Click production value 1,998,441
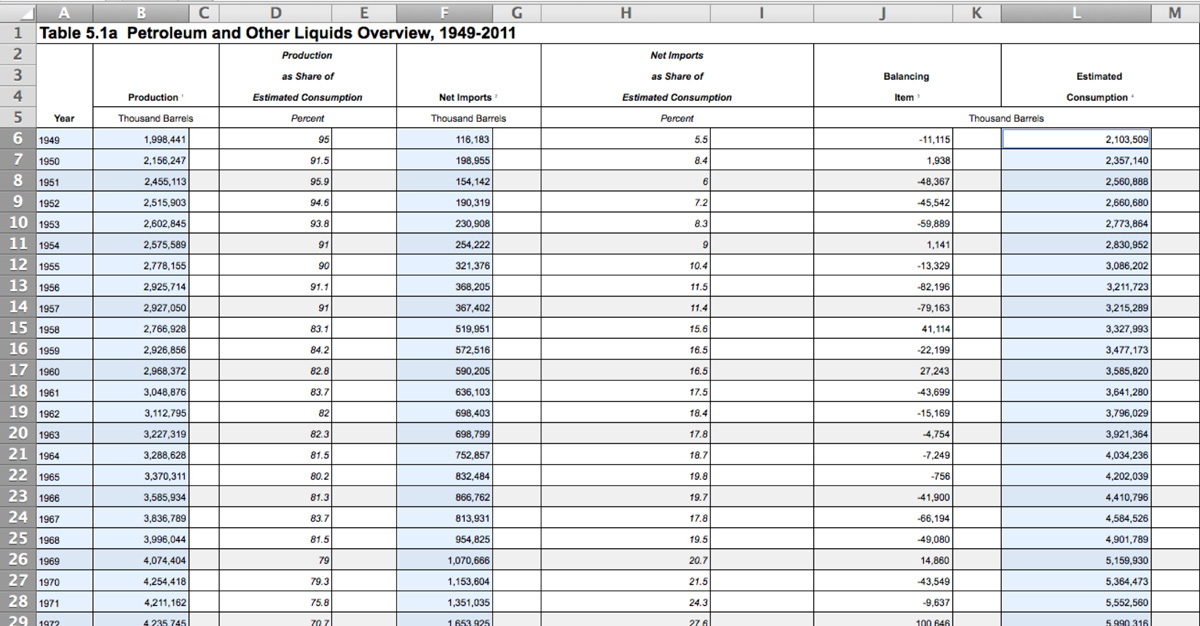Screen dimensions: 1200x626 [x=140, y=139]
